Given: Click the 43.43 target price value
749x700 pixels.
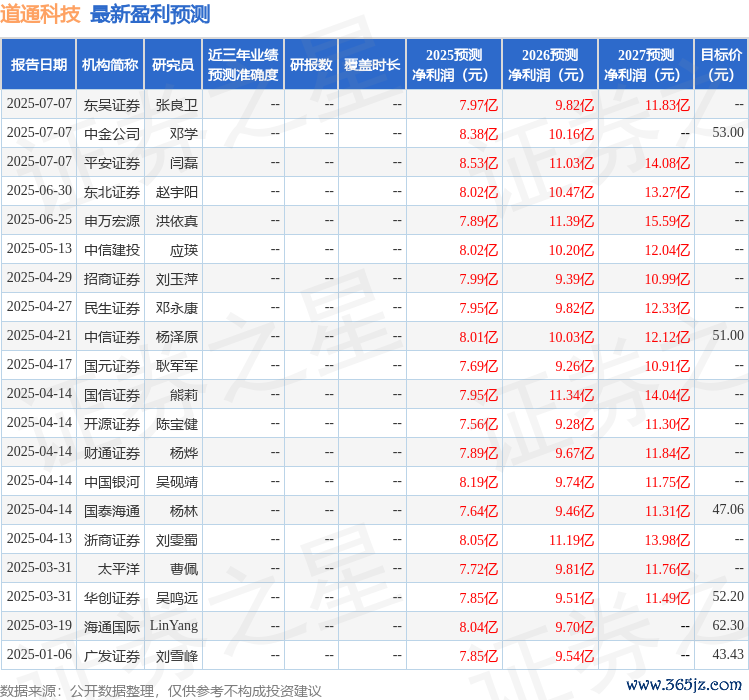Looking at the screenshot, I should pos(728,654).
